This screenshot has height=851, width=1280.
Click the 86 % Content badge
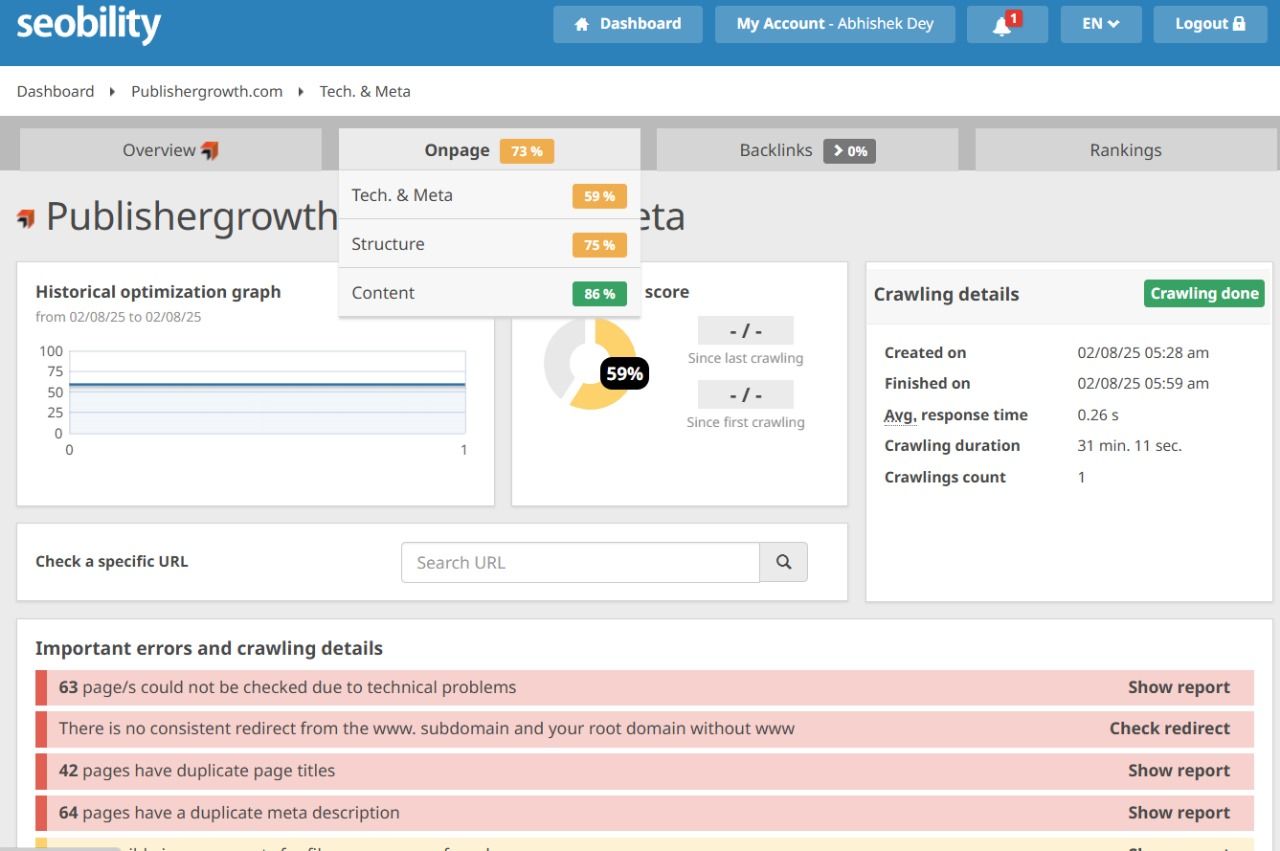(x=599, y=294)
